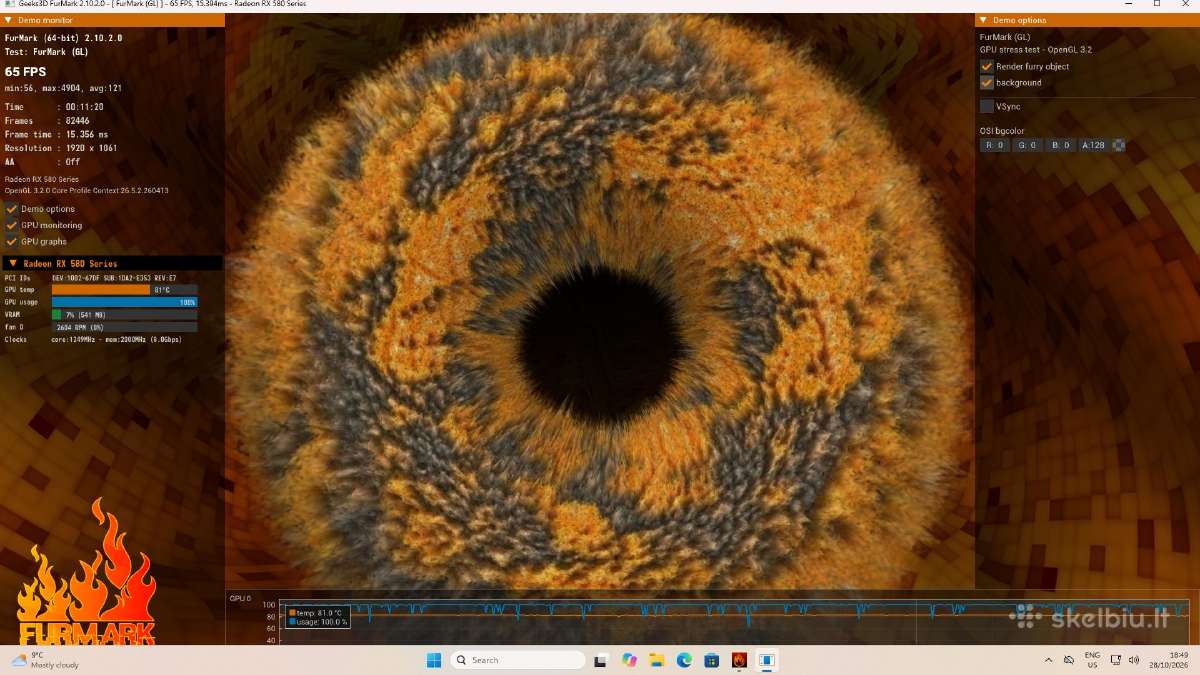Open Microsoft Edge from the taskbar
Viewport: 1200px width, 675px height.
684,660
